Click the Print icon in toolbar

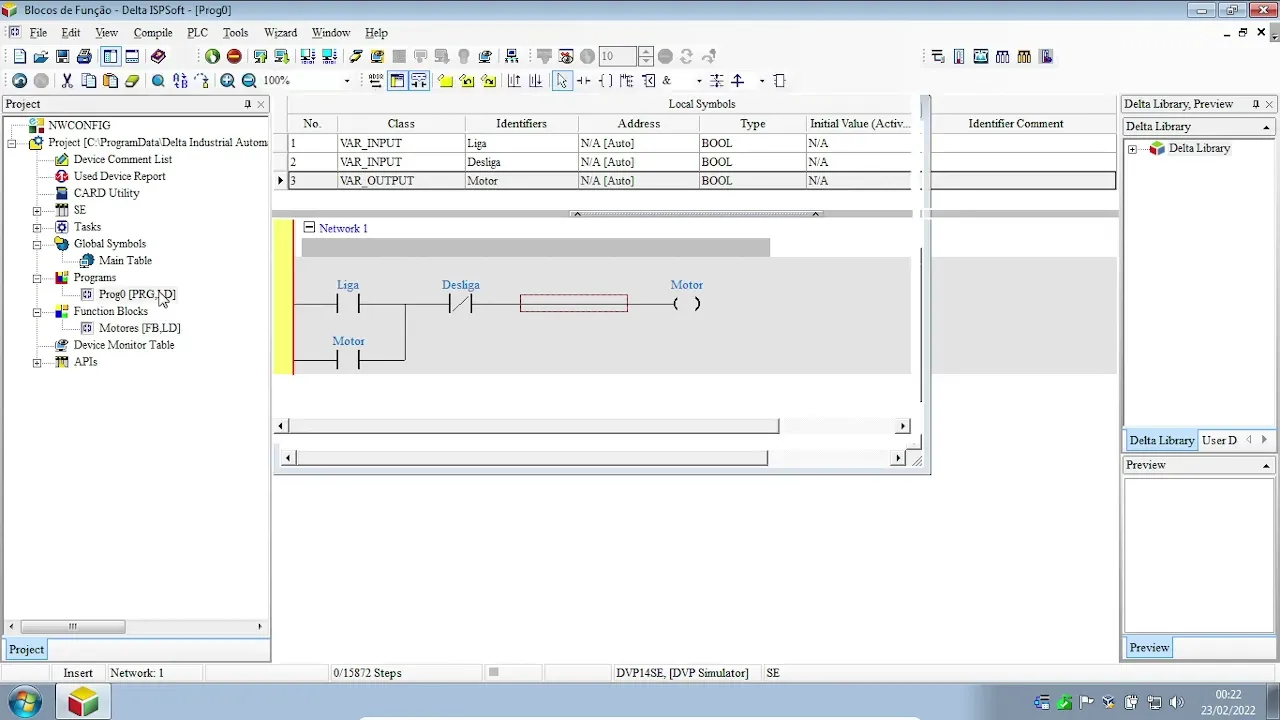point(84,57)
